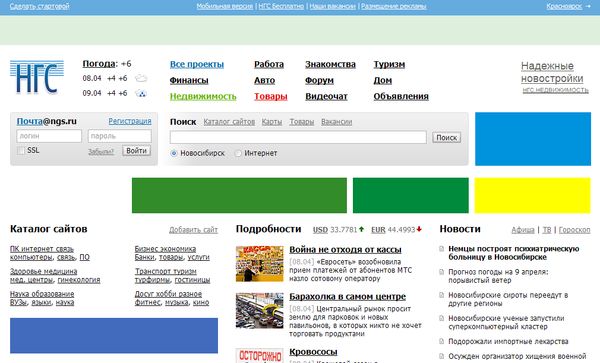Open Война не отходя от кассы thumbnail
This screenshot has width=600, height=363.
pyautogui.click(x=259, y=264)
